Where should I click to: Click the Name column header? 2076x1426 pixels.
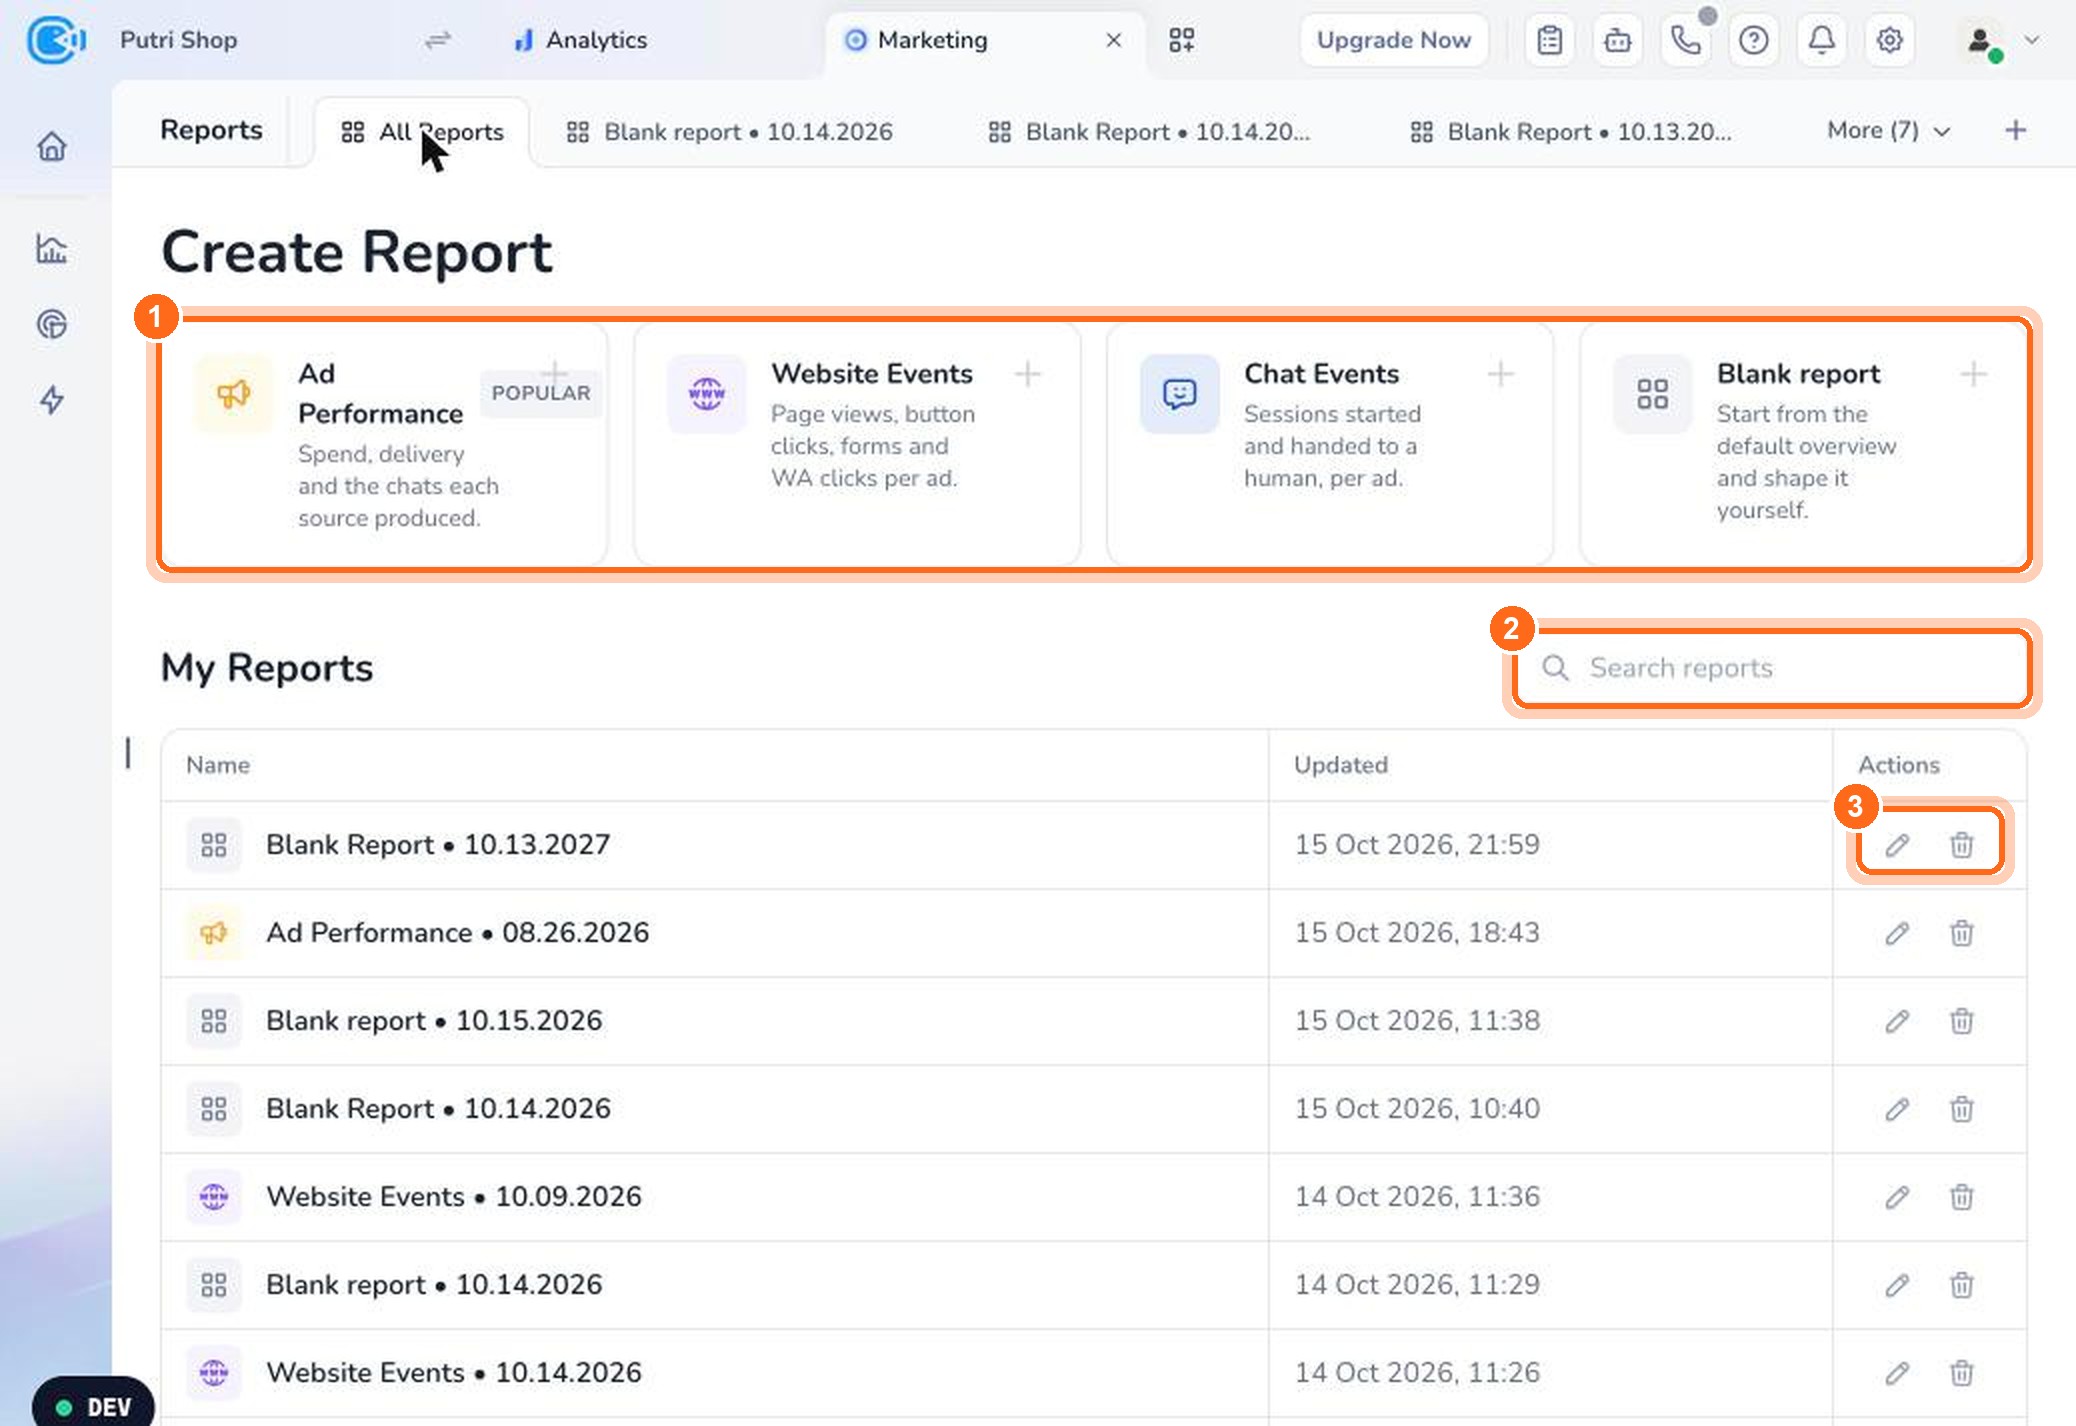(x=218, y=765)
